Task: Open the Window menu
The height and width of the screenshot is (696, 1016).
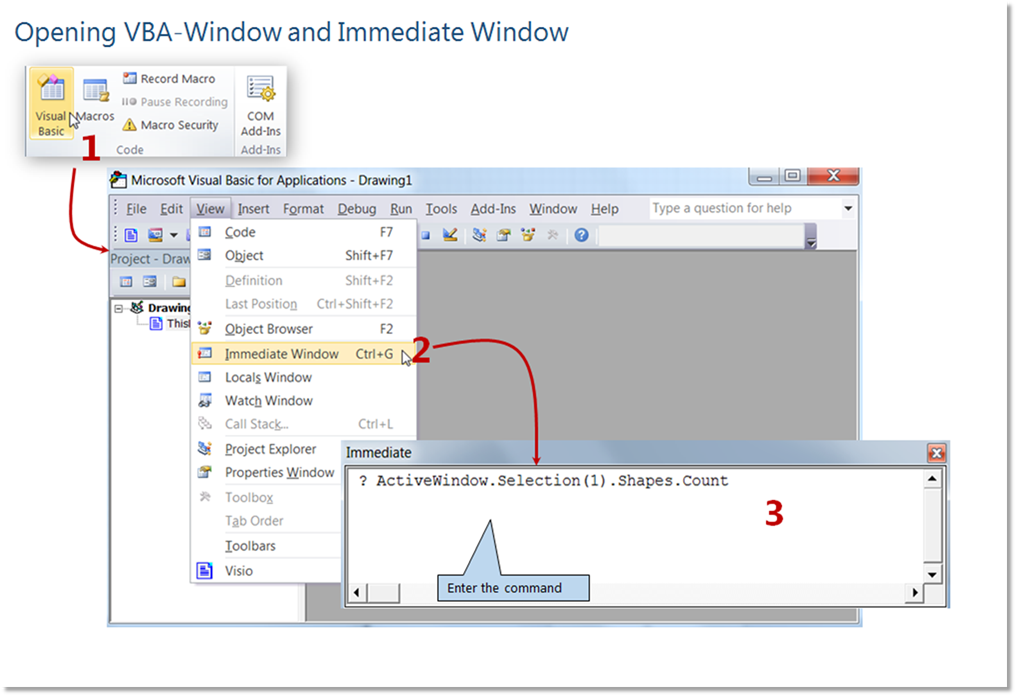Action: tap(553, 209)
